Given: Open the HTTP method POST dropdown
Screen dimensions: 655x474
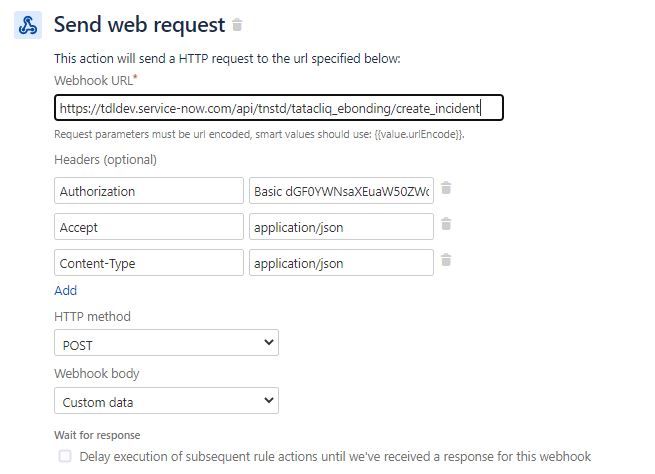Looking at the screenshot, I should 166,343.
